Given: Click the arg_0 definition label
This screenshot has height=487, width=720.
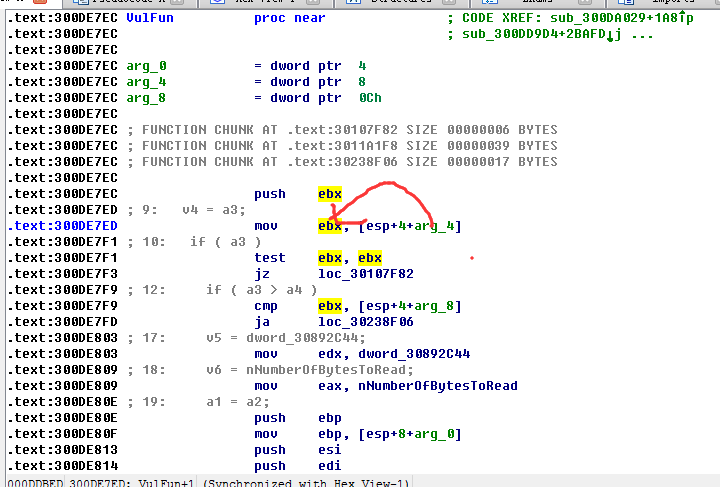Looking at the screenshot, I should 147,66.
